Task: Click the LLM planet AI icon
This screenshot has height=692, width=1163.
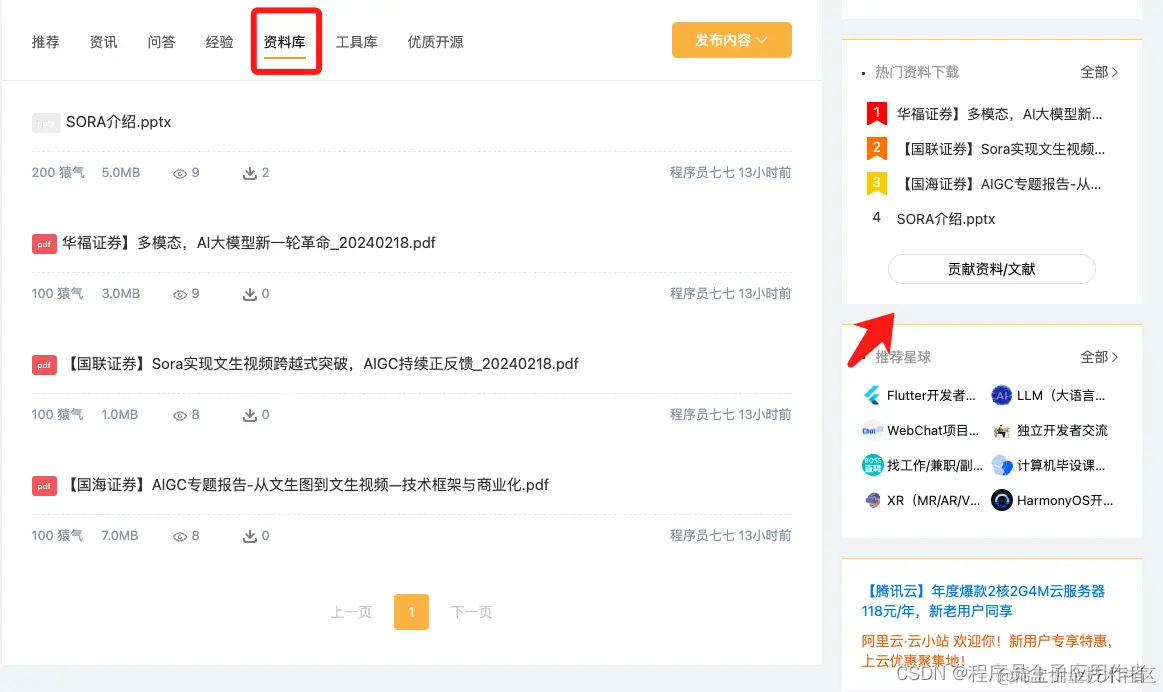Action: click(x=1001, y=395)
